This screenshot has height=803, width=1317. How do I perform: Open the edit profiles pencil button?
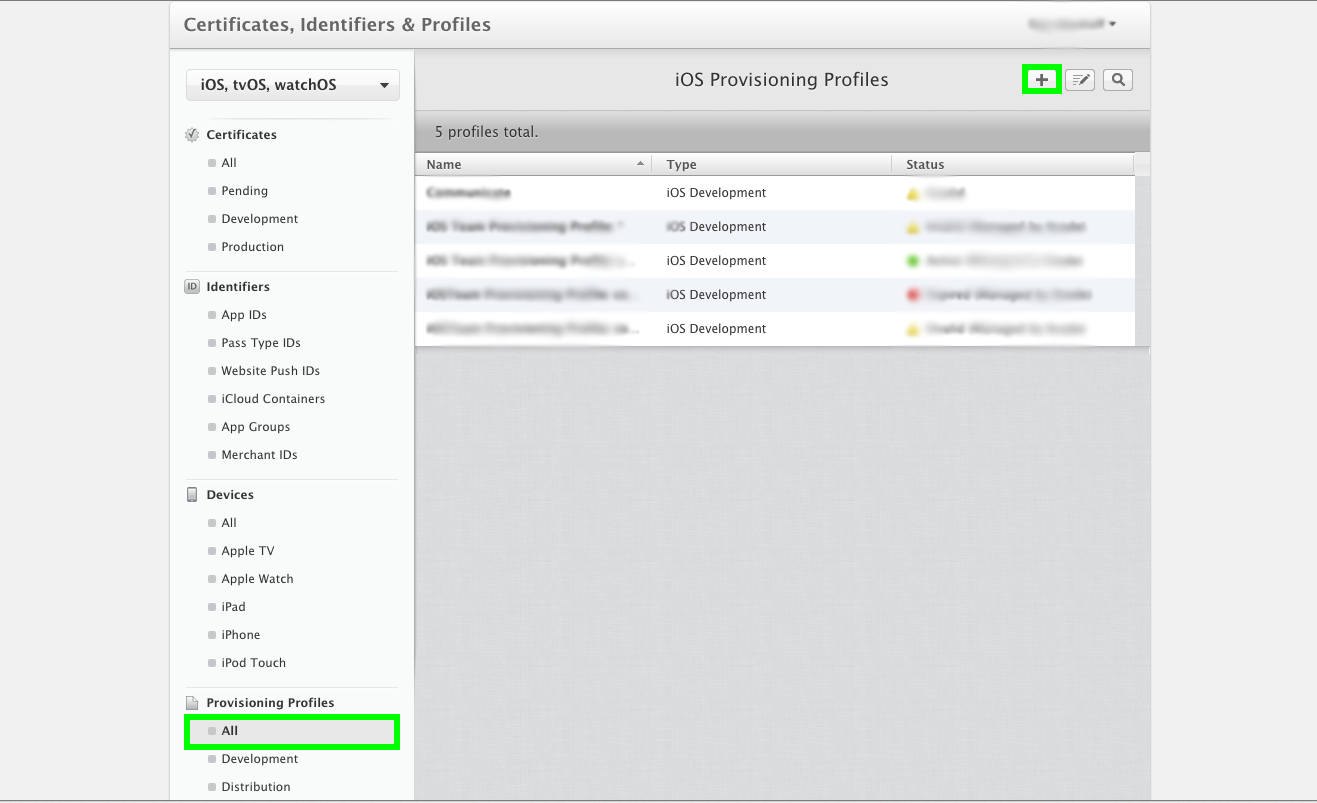(x=1080, y=80)
